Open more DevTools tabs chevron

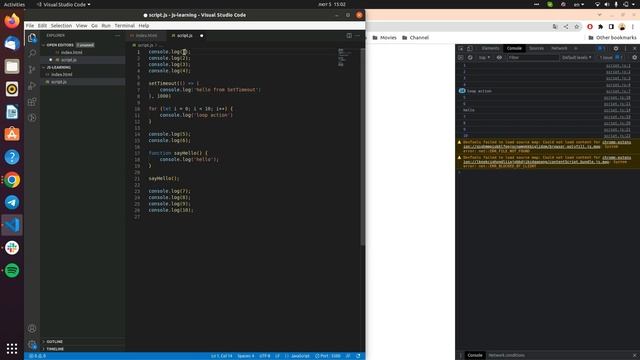tap(576, 48)
